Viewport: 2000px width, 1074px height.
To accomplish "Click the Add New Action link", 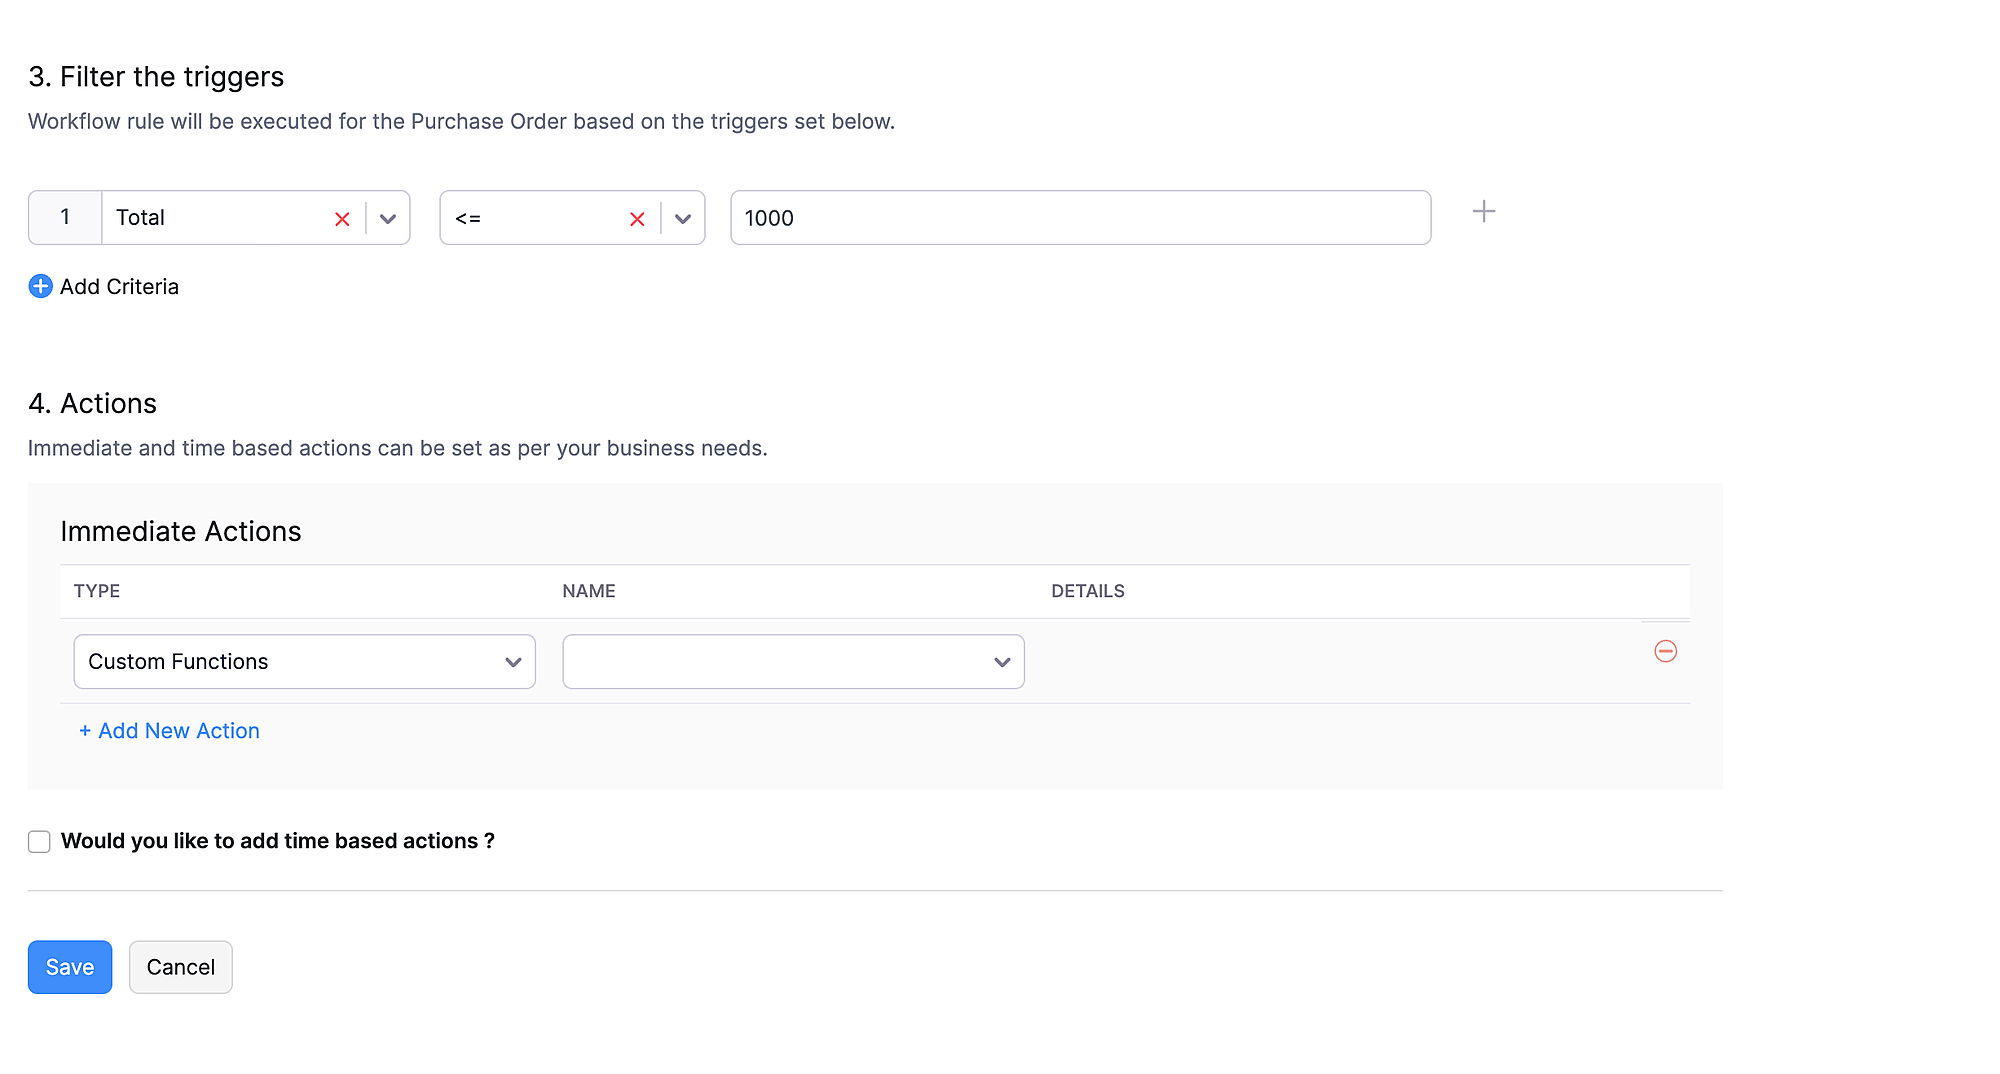I will (169, 731).
